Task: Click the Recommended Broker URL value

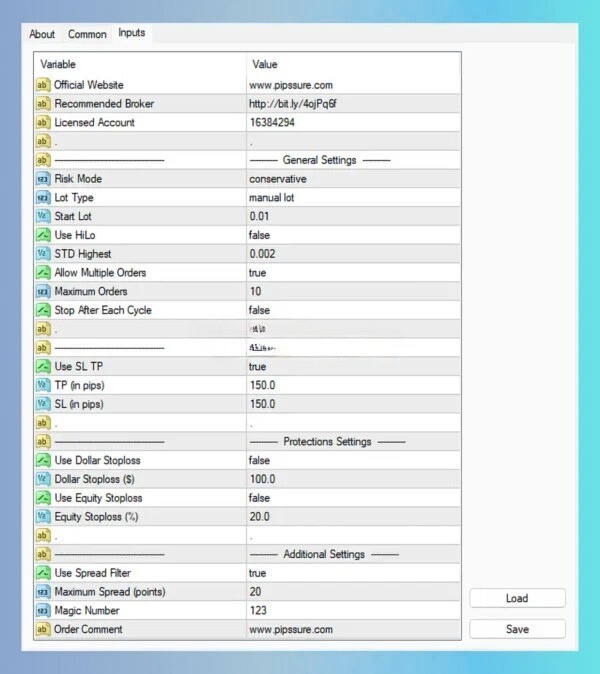Action: (x=293, y=104)
